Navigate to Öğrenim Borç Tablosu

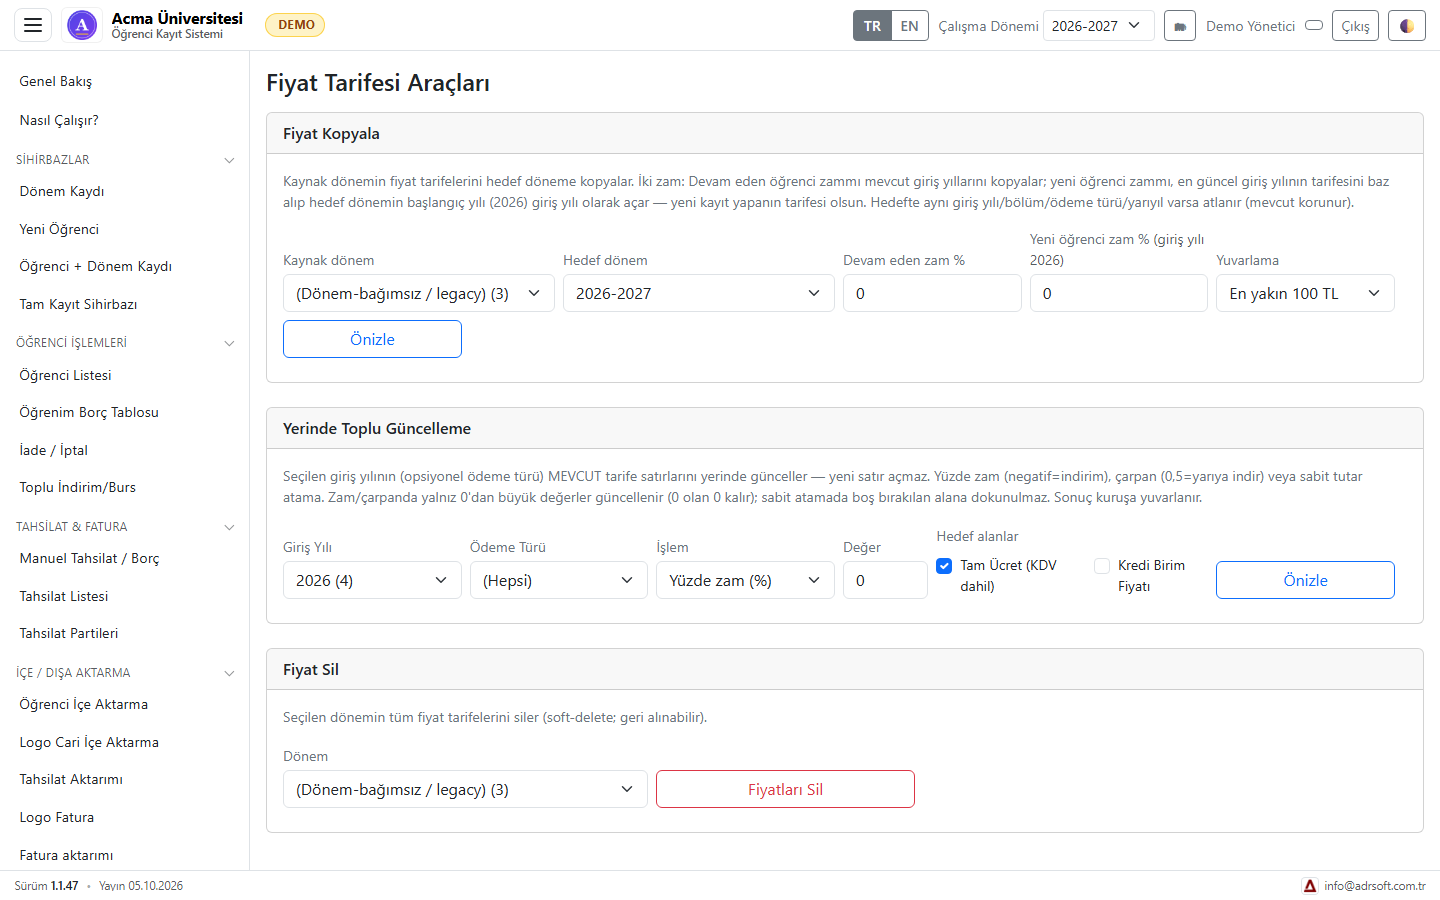(89, 412)
